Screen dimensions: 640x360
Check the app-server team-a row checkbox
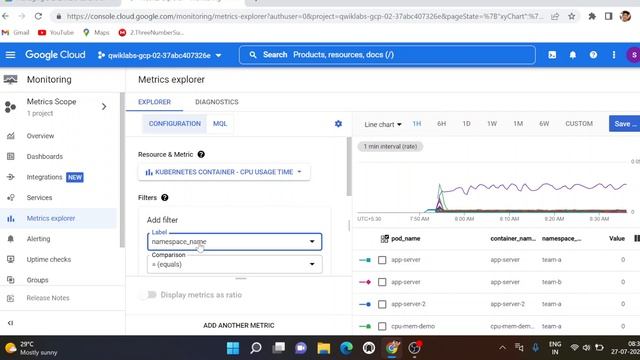(382, 260)
